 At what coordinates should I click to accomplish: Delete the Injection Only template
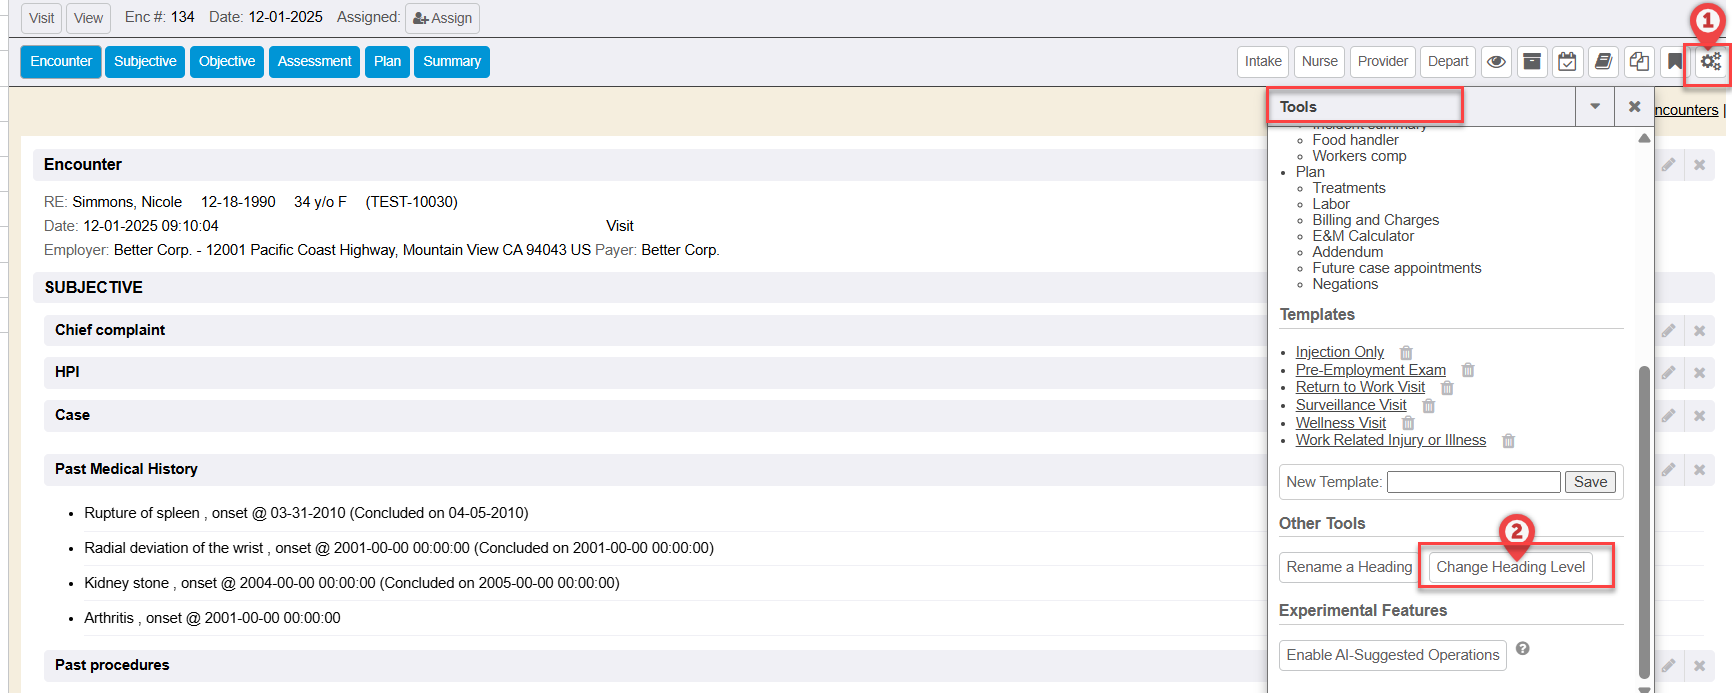click(x=1406, y=353)
